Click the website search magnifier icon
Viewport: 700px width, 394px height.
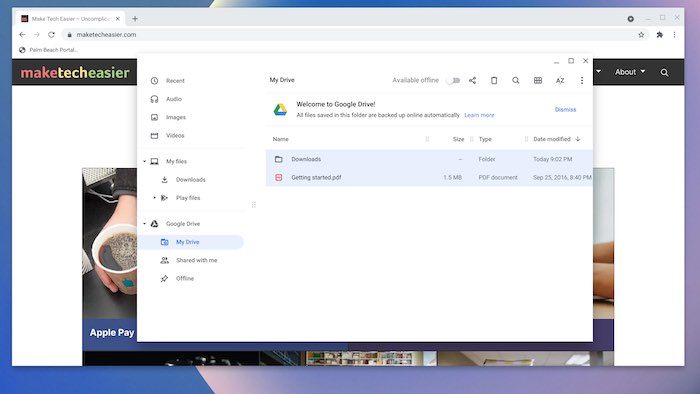pos(664,72)
